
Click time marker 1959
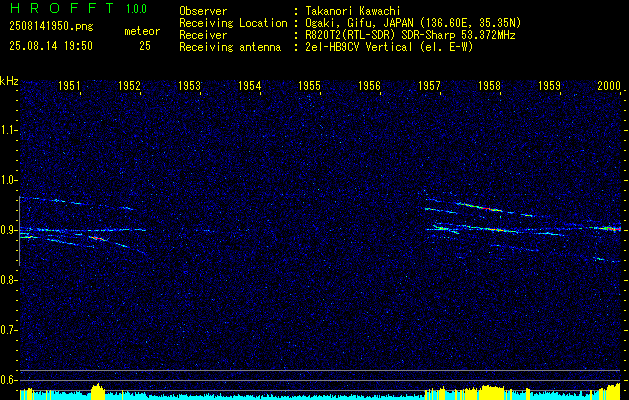(549, 85)
